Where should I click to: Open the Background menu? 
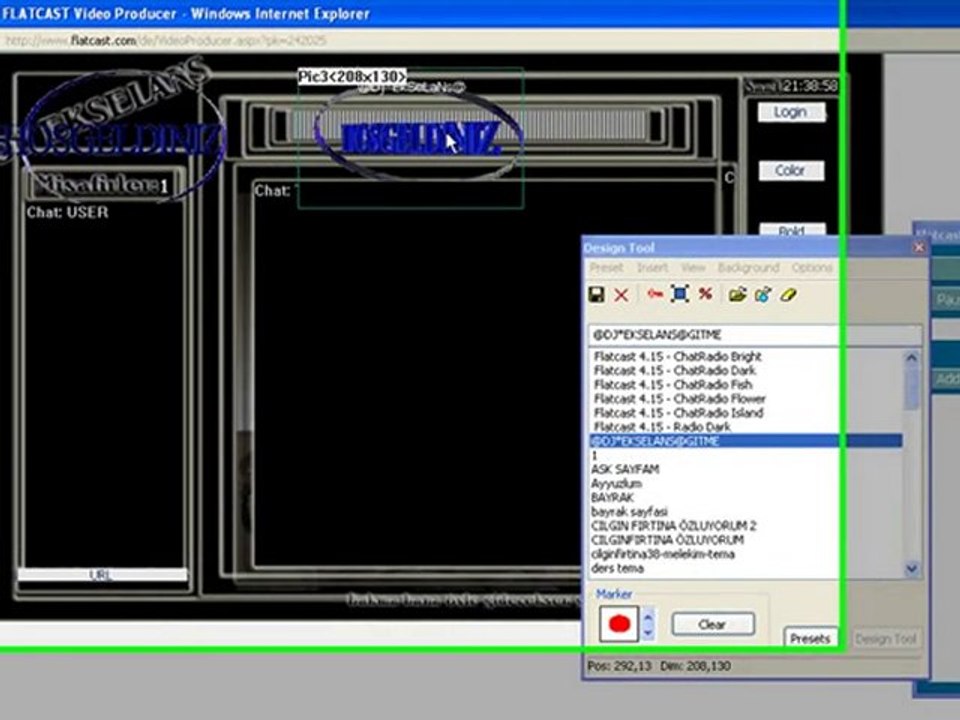tap(749, 268)
